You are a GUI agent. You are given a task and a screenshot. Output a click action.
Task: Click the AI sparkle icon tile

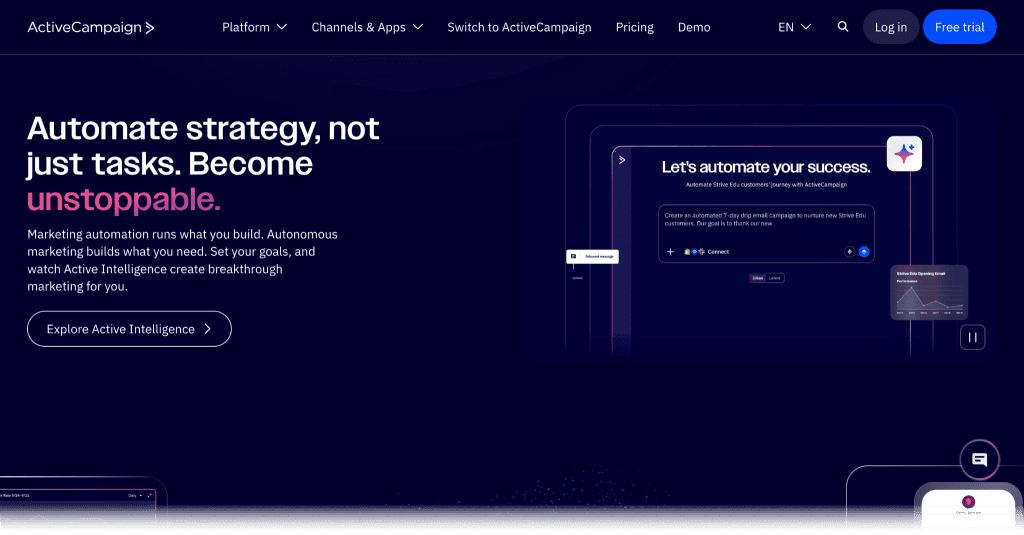point(904,154)
